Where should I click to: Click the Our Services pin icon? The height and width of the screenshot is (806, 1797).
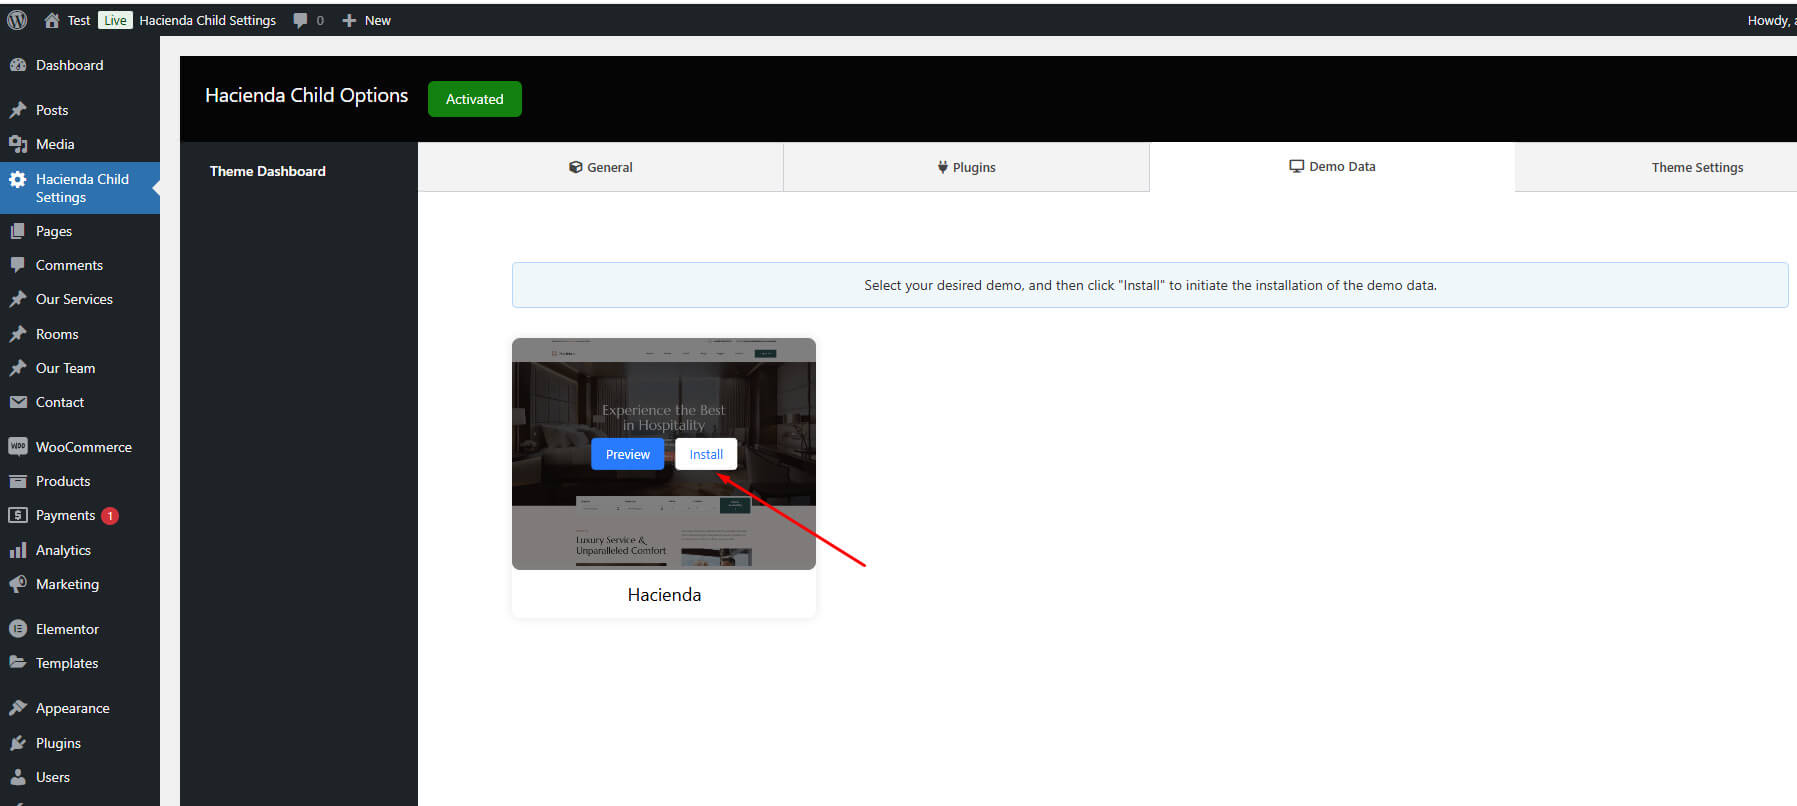18,299
